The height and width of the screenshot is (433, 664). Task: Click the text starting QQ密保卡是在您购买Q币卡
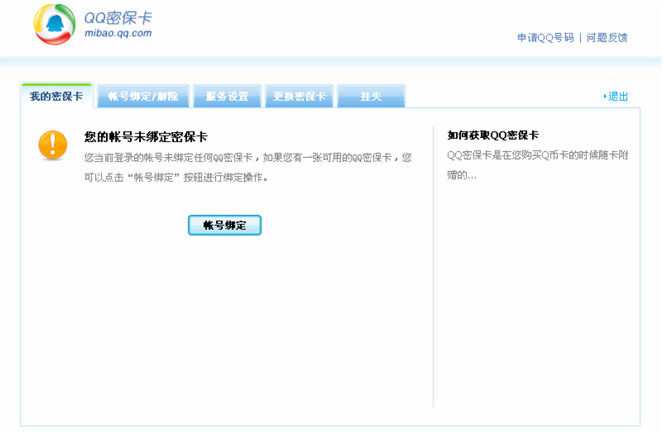pyautogui.click(x=537, y=165)
